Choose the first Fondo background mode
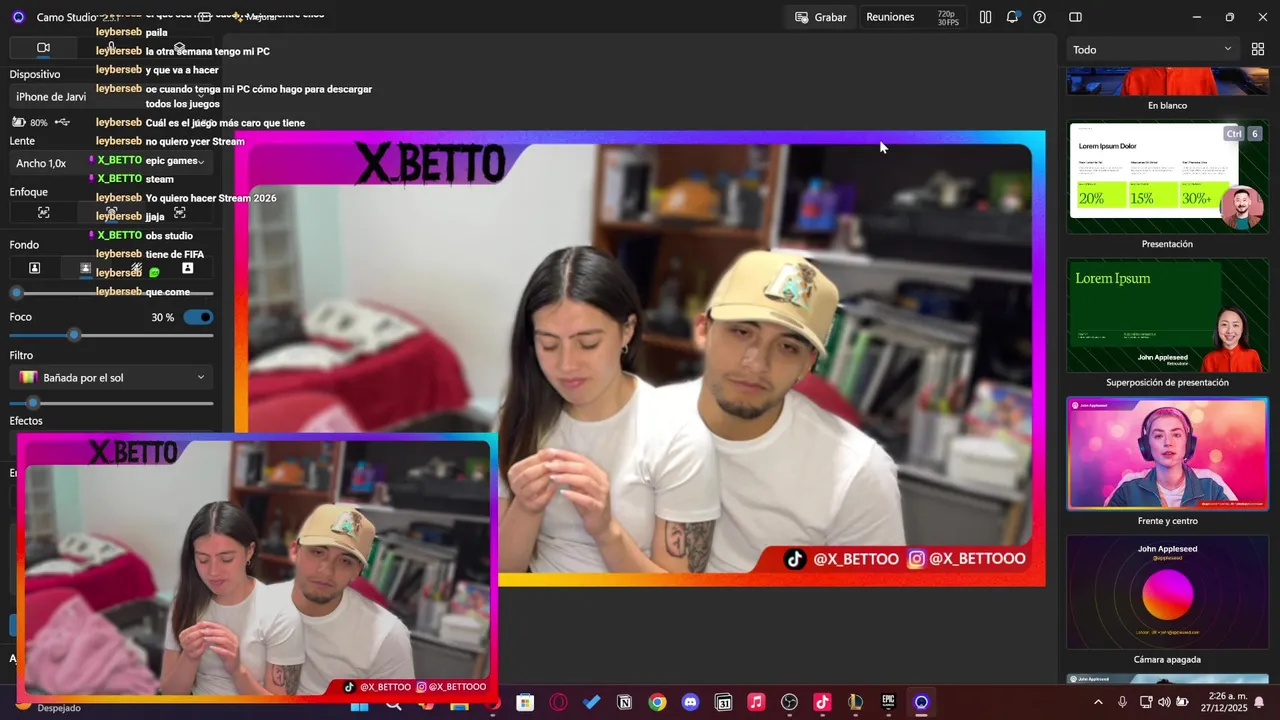Image resolution: width=1280 pixels, height=720 pixels. tap(34, 268)
